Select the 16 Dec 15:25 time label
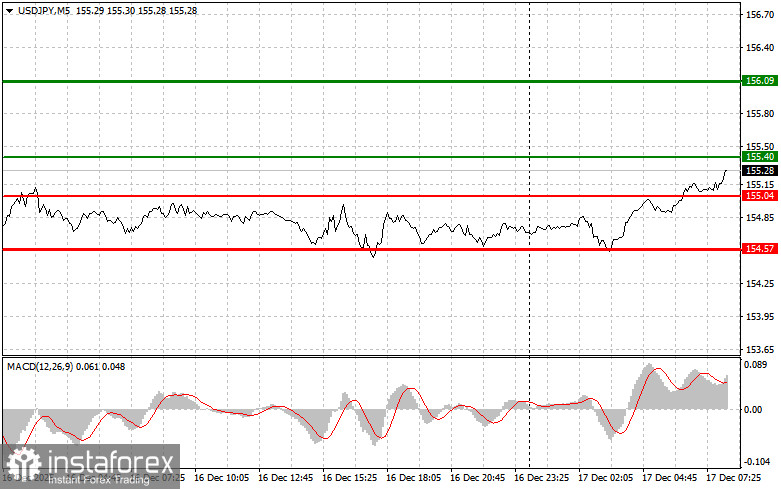Image resolution: width=781 pixels, height=489 pixels. (349, 478)
